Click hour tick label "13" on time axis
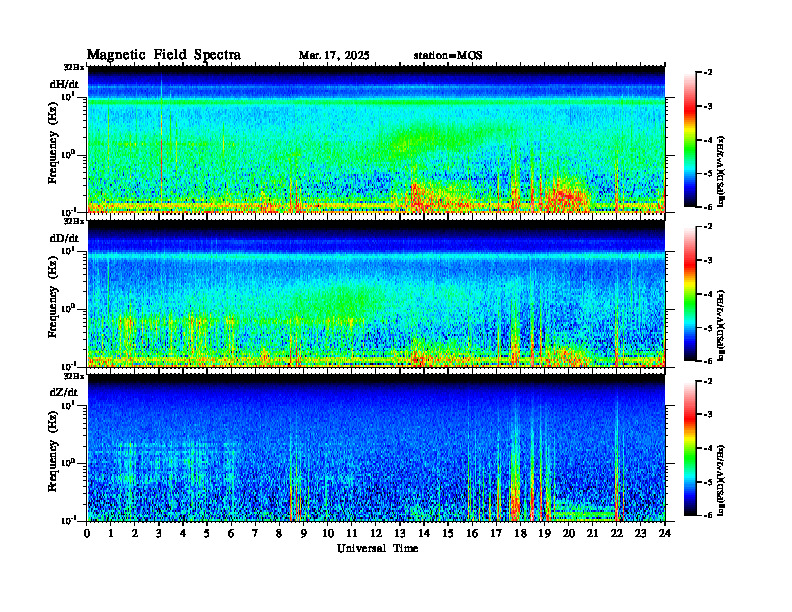This screenshot has width=792, height=612. click(400, 533)
